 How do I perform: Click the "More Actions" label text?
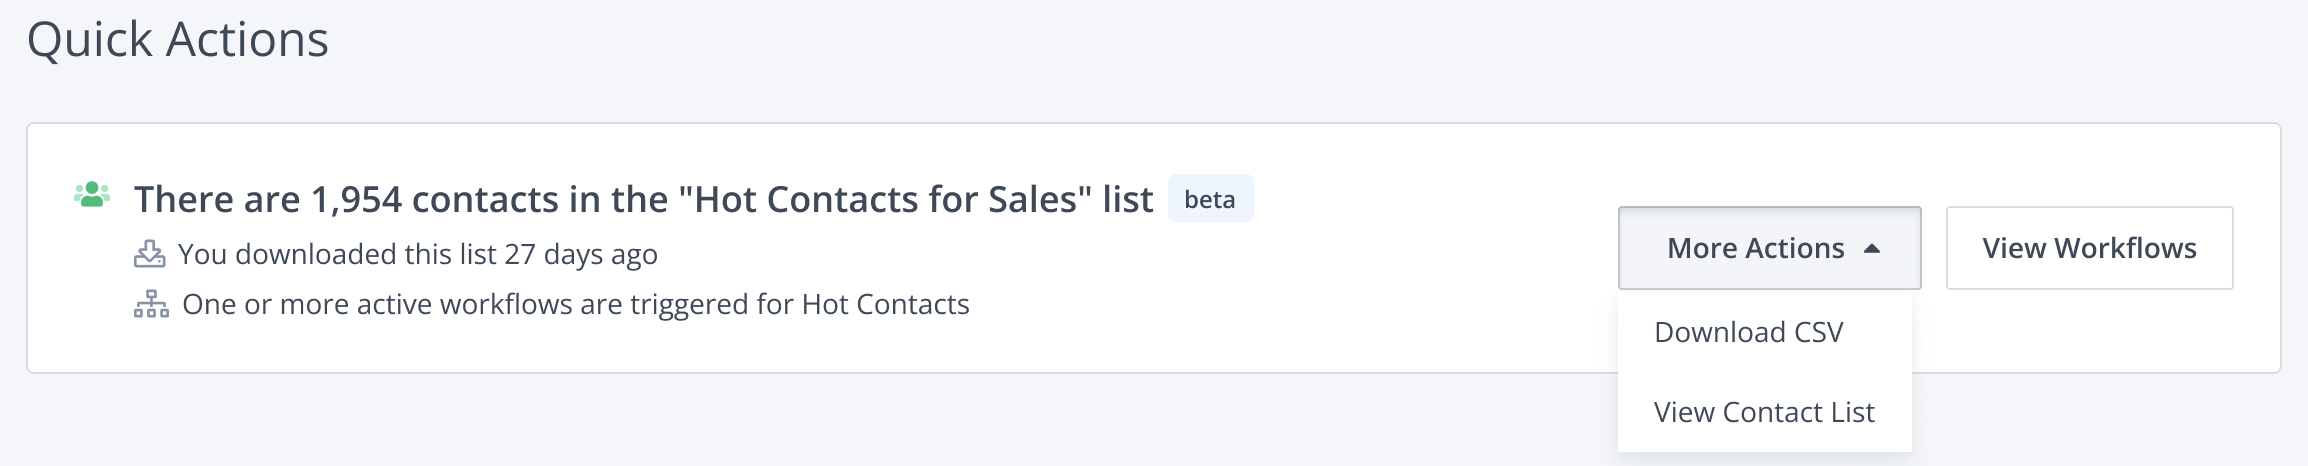[1755, 248]
